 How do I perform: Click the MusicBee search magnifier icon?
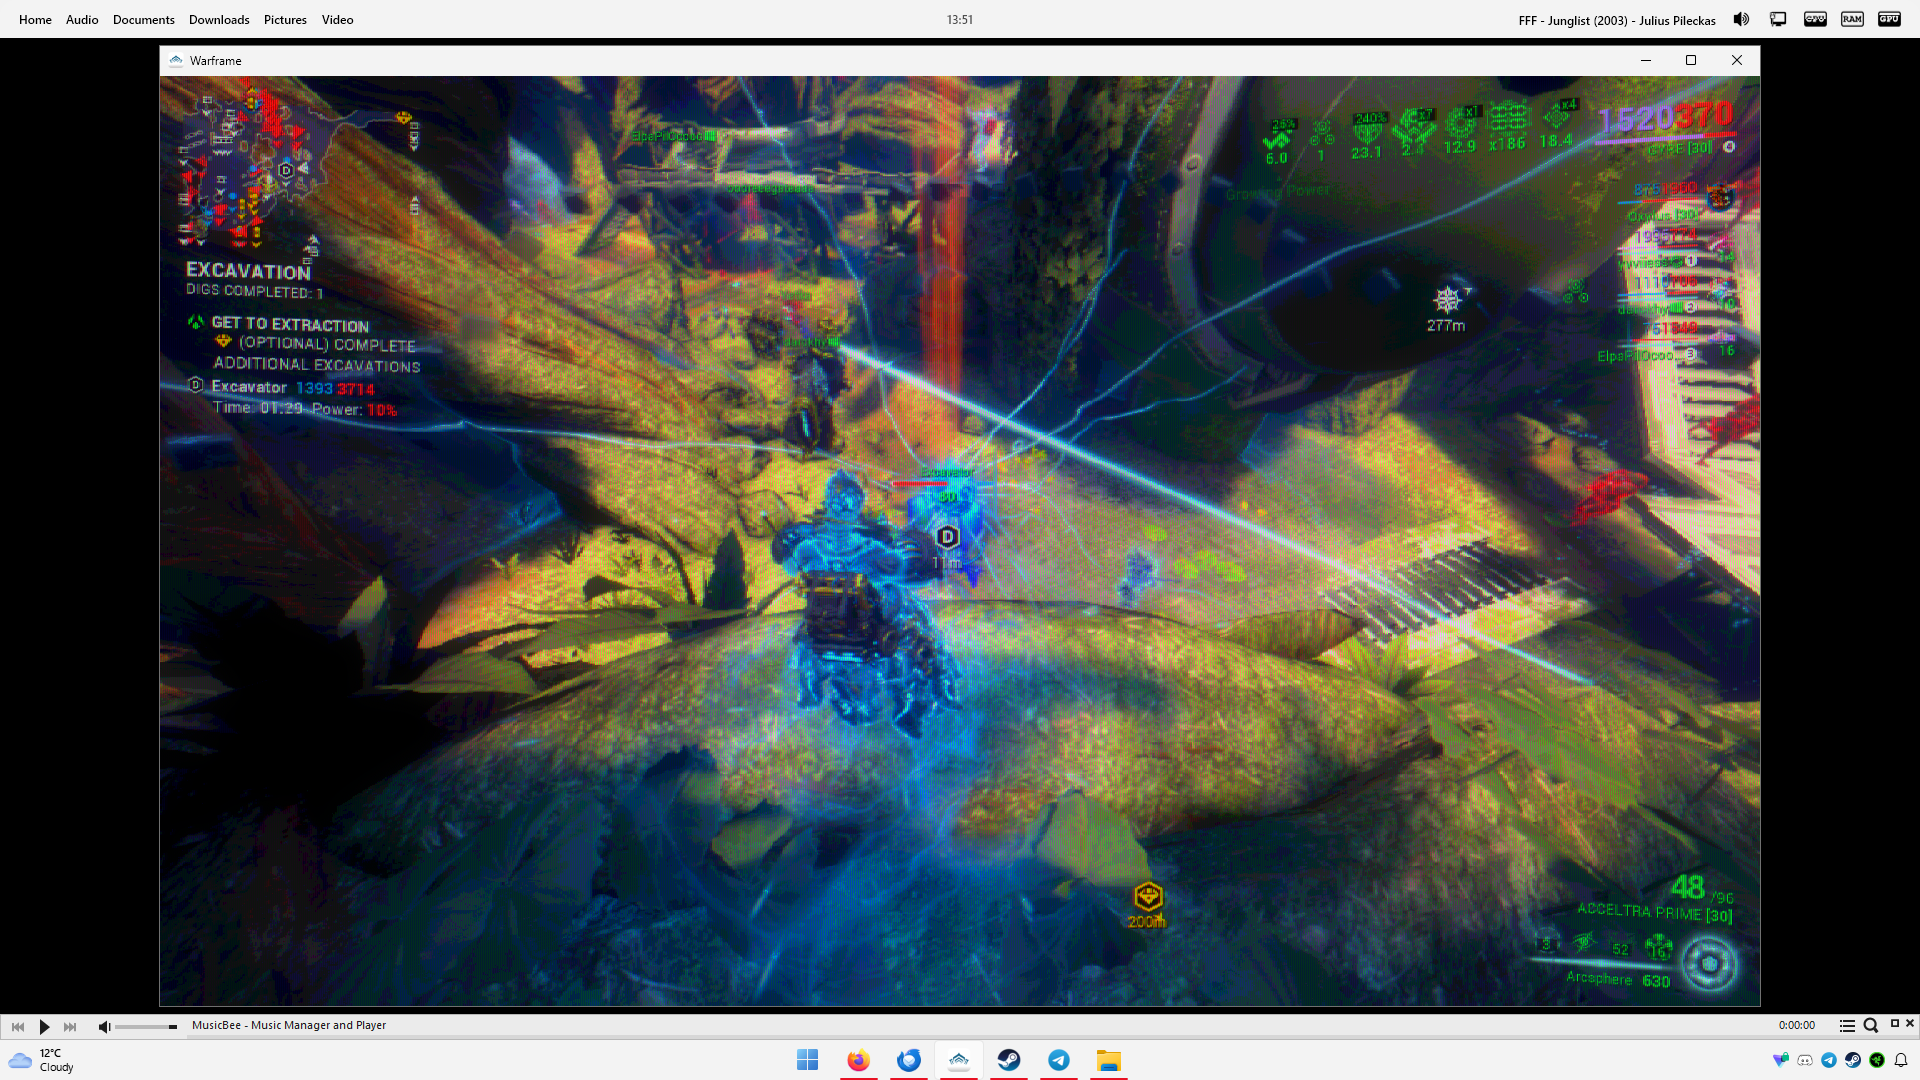pos(1871,1026)
